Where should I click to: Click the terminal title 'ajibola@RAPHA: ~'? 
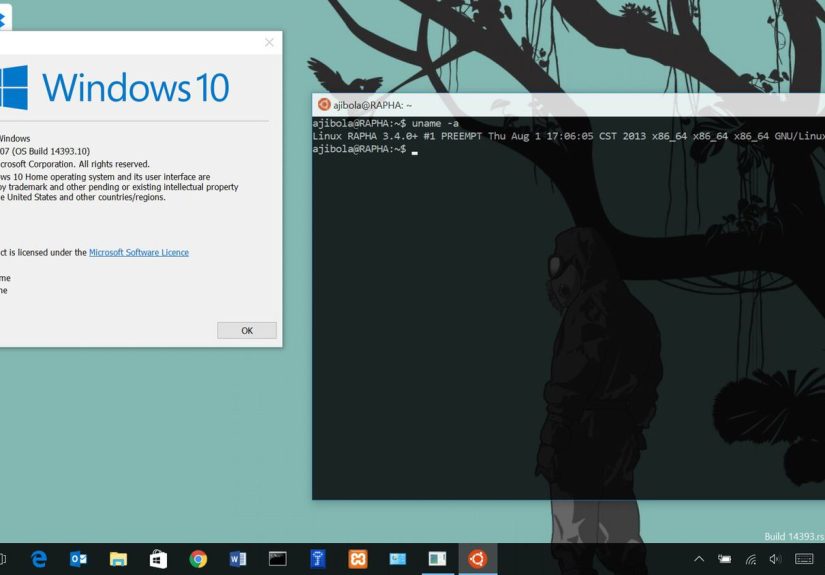(x=373, y=105)
